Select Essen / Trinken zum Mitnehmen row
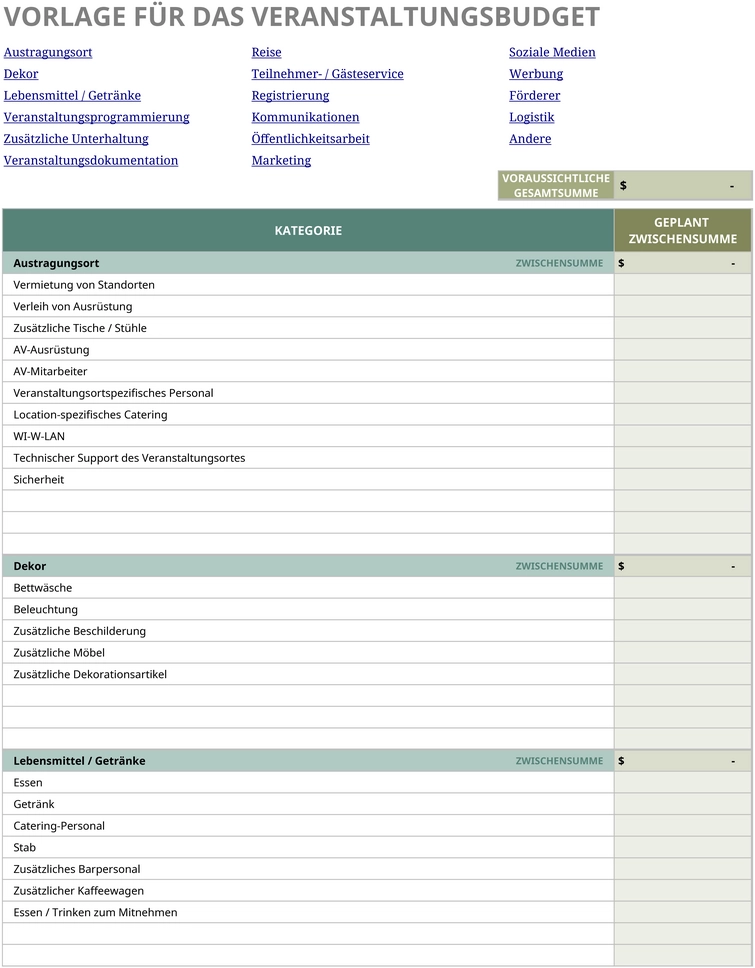This screenshot has width=755, height=968. 308,912
